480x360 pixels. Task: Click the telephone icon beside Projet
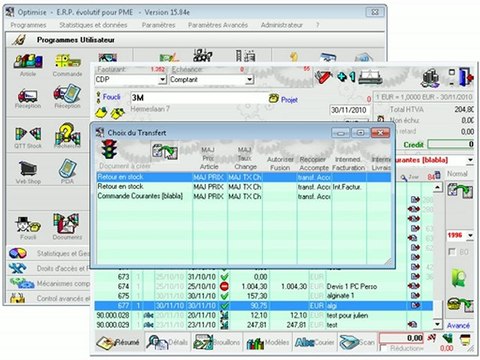tap(273, 98)
